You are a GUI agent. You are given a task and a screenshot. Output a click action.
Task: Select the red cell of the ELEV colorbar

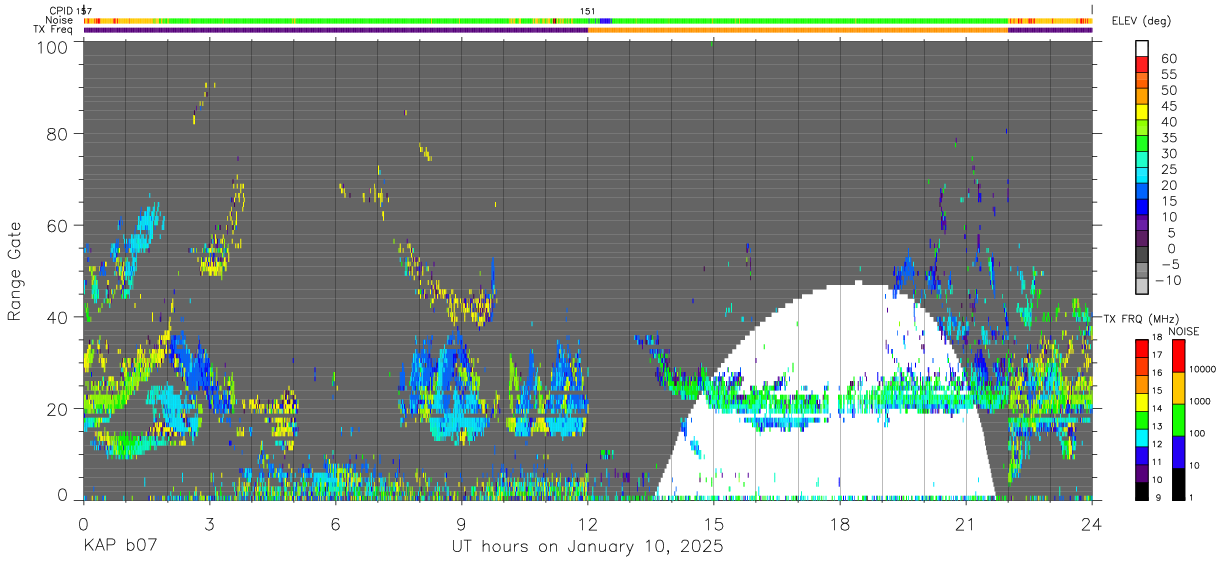pos(1142,65)
